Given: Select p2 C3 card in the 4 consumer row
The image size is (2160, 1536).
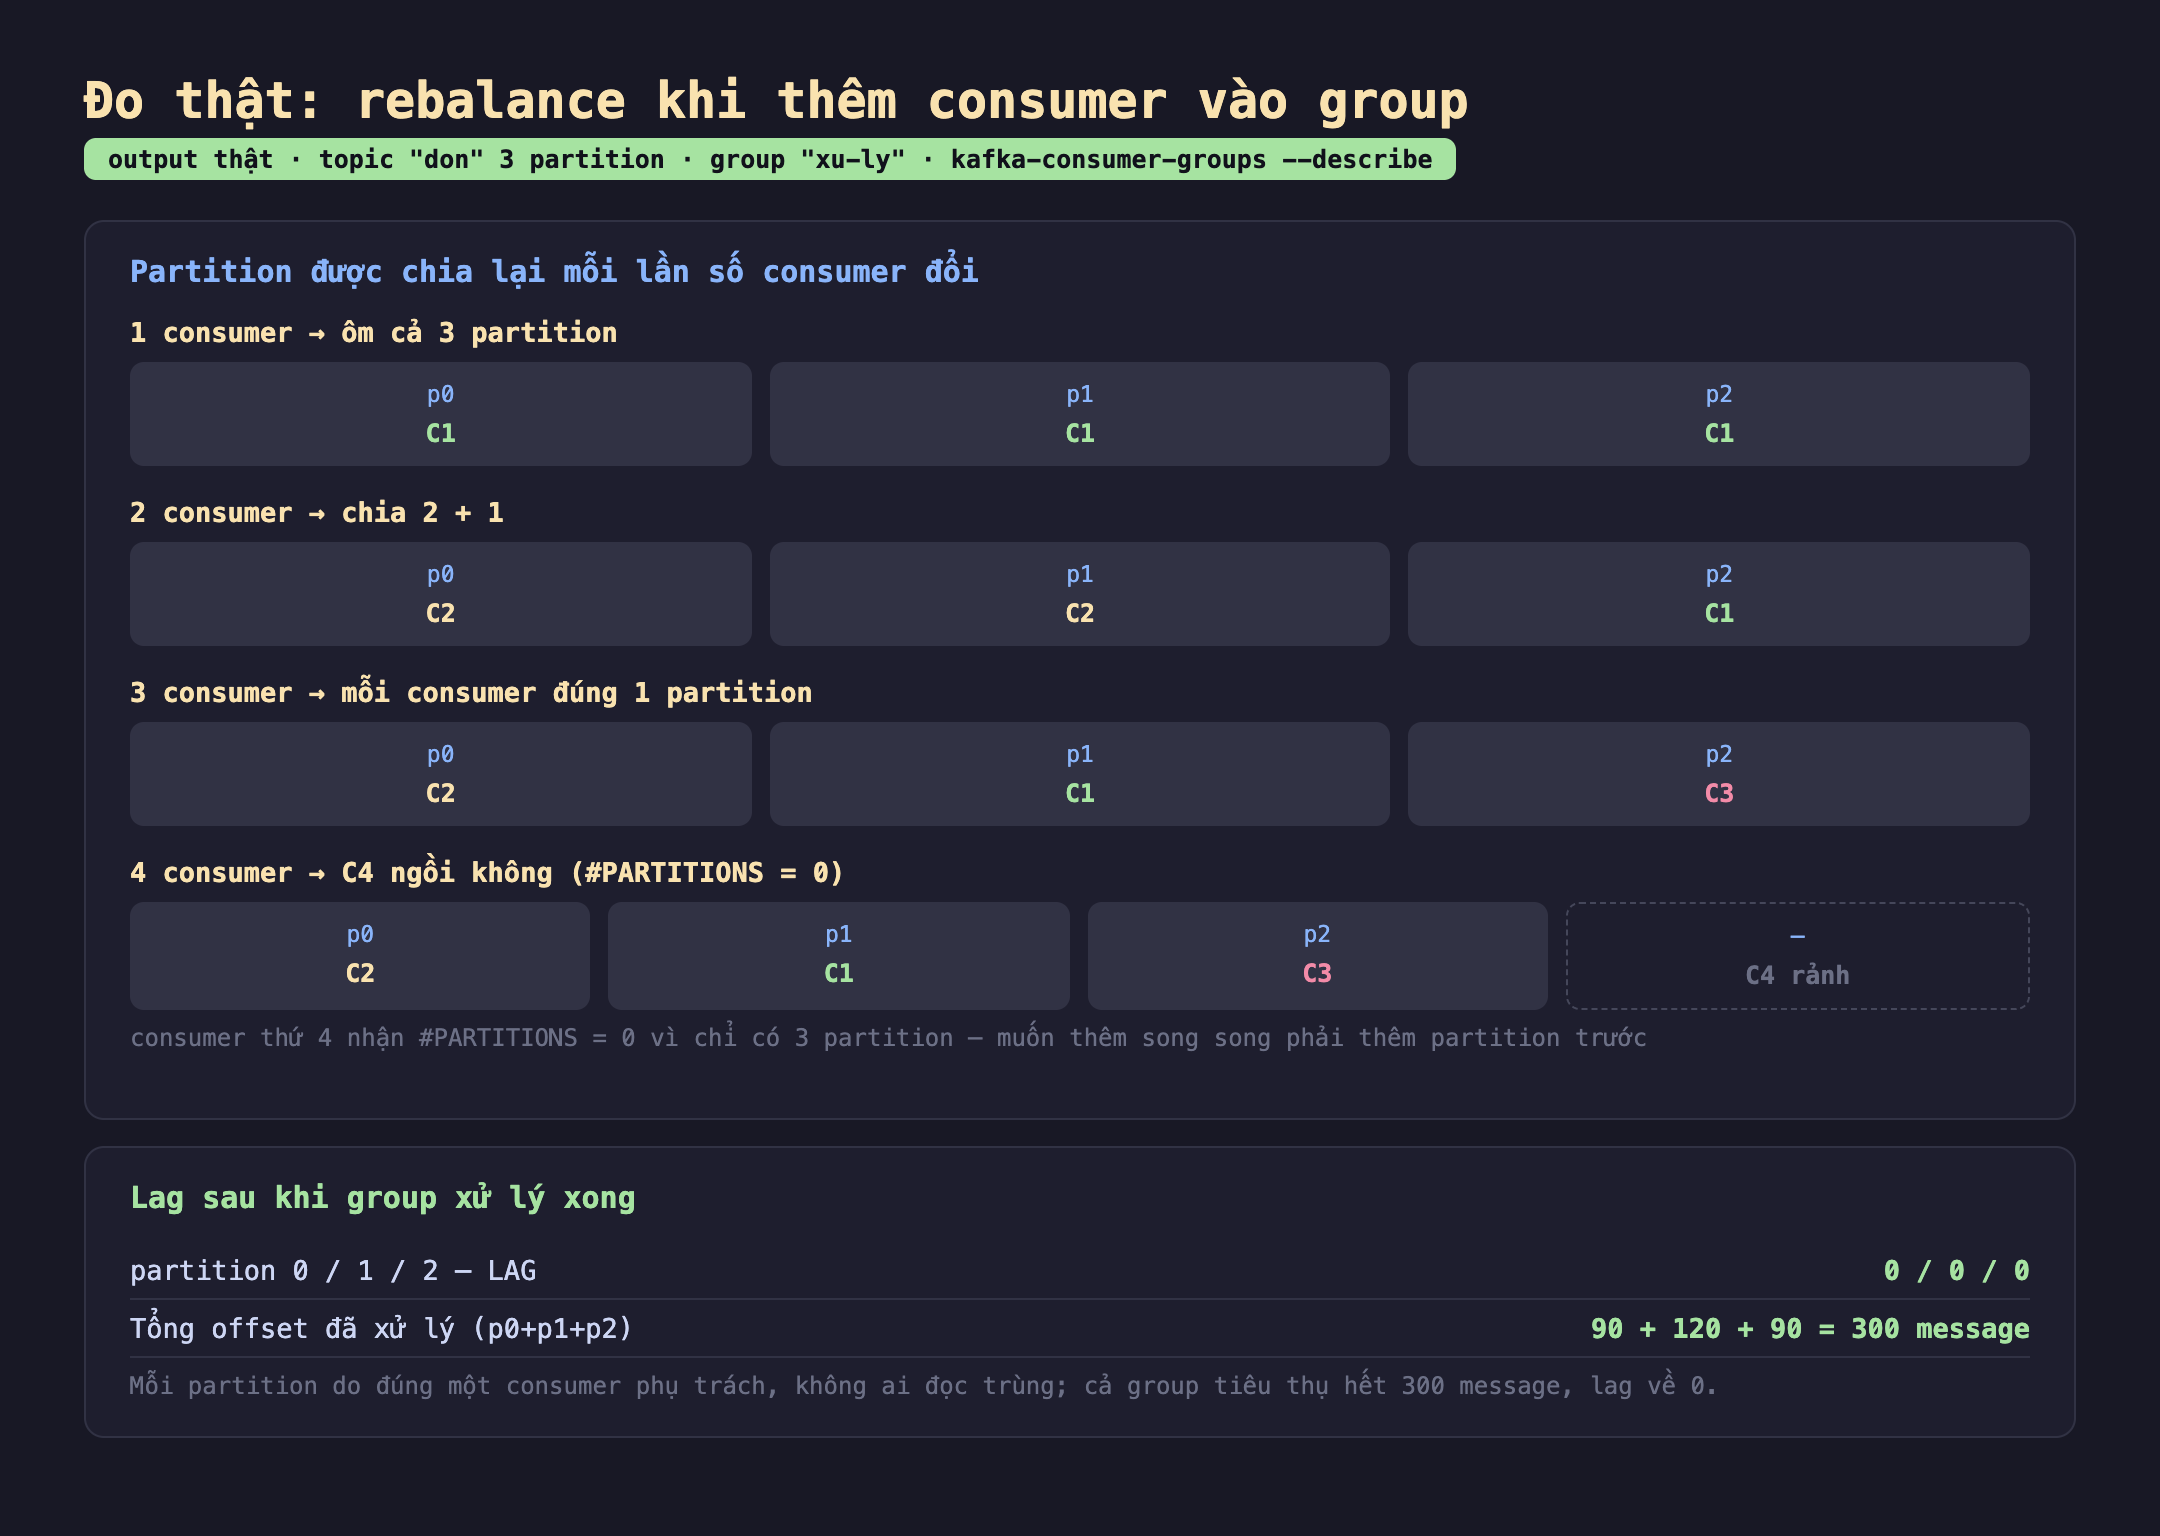Looking at the screenshot, I should point(1317,956).
